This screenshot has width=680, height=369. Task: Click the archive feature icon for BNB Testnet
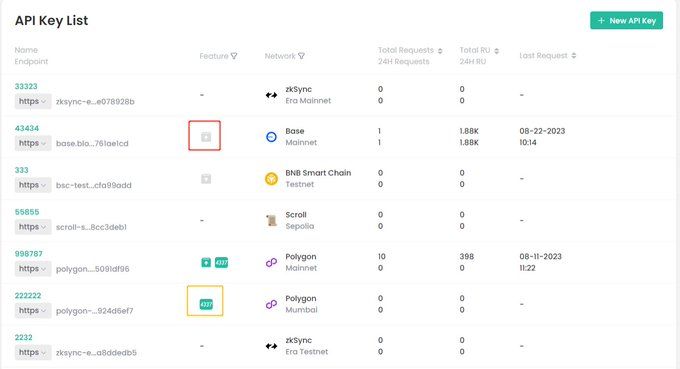[206, 179]
